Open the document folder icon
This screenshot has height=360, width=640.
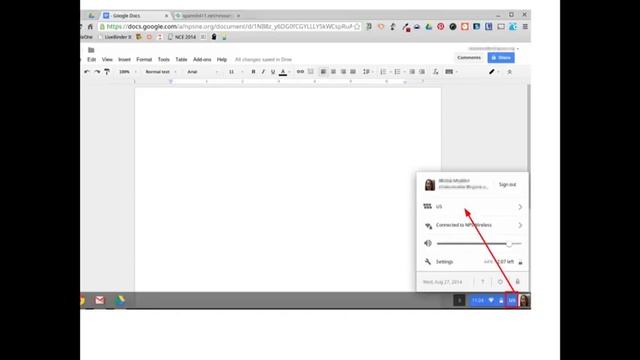tap(91, 50)
